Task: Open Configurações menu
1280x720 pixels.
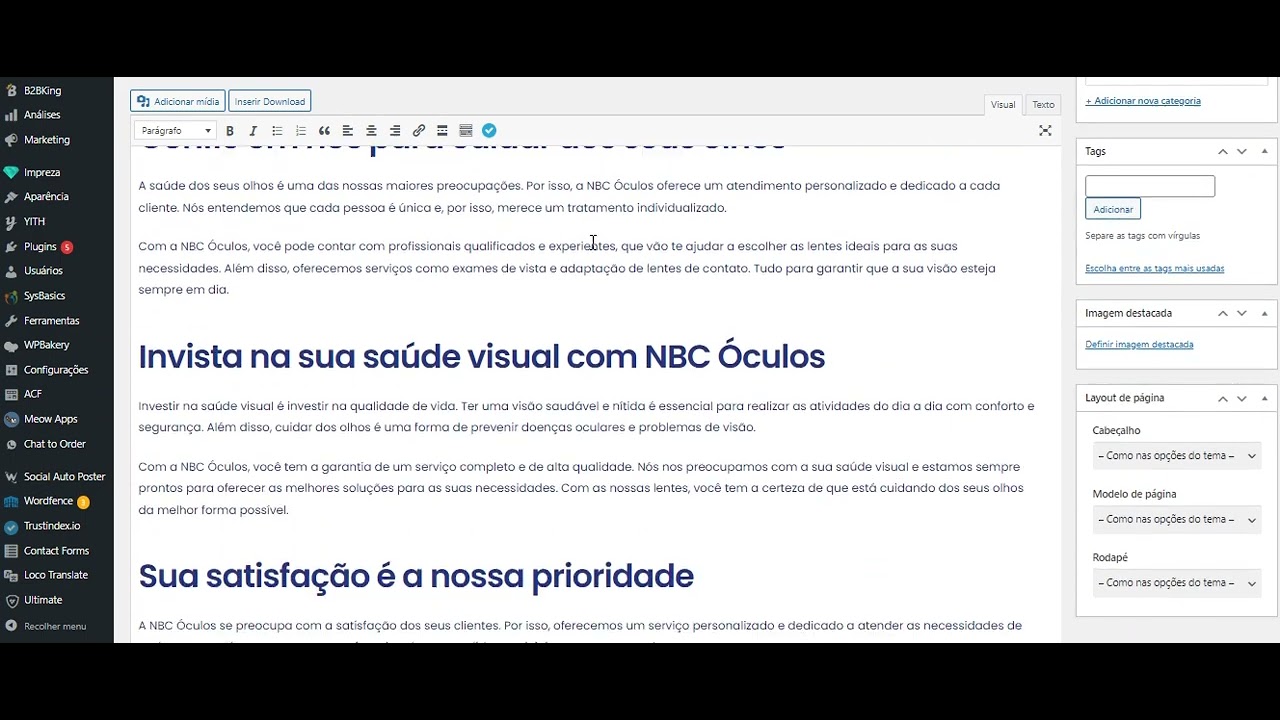Action: (x=57, y=370)
